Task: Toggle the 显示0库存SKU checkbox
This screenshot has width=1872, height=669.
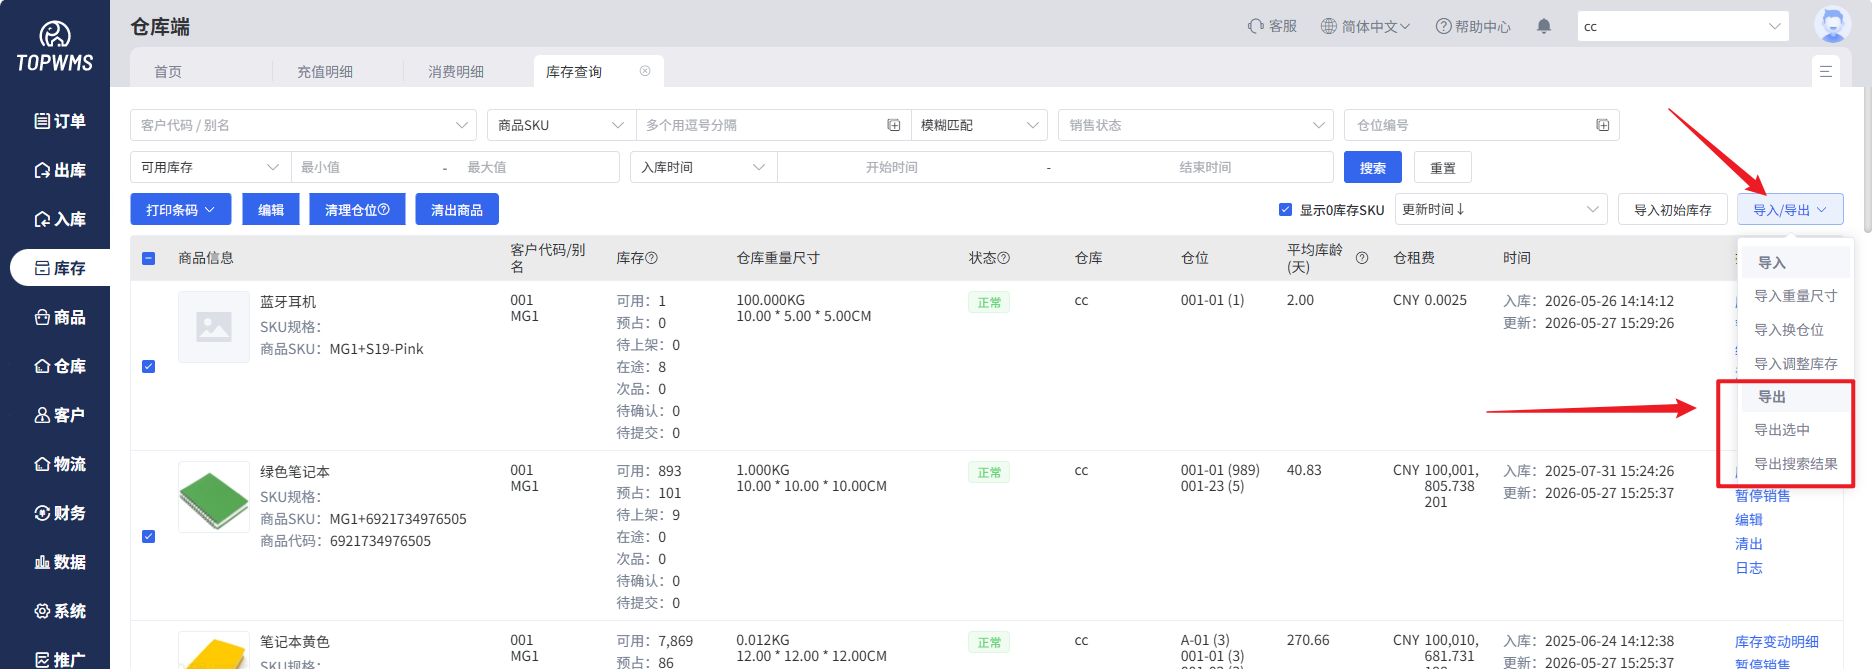Action: [x=1285, y=209]
